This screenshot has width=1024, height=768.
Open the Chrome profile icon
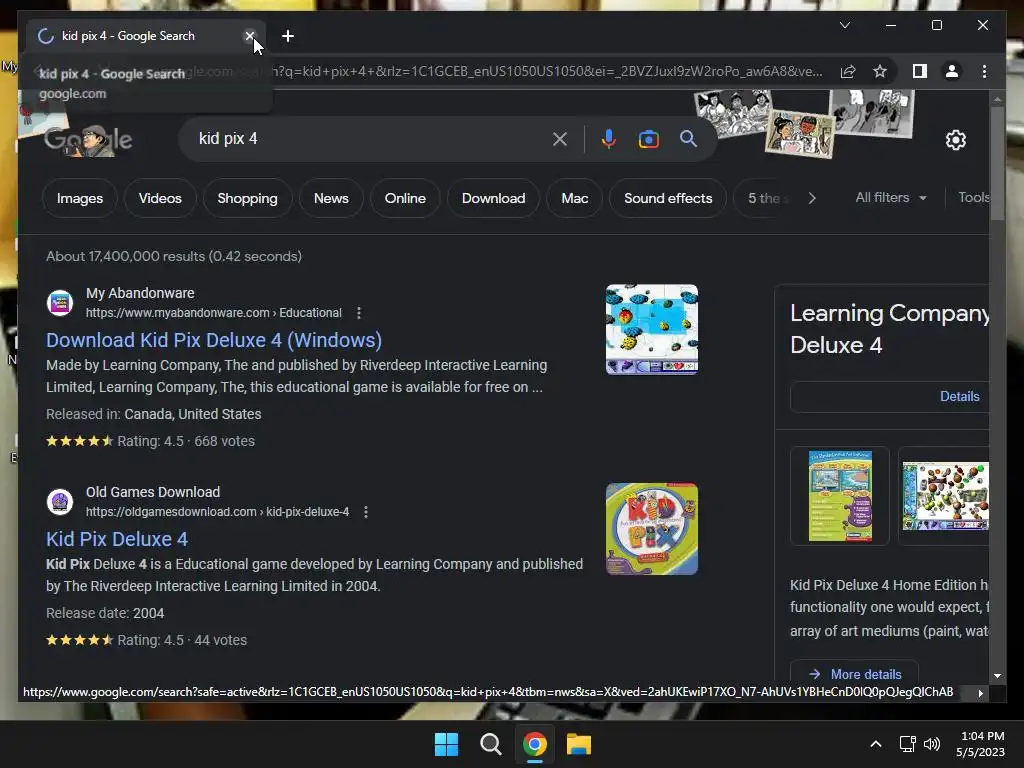pos(952,71)
